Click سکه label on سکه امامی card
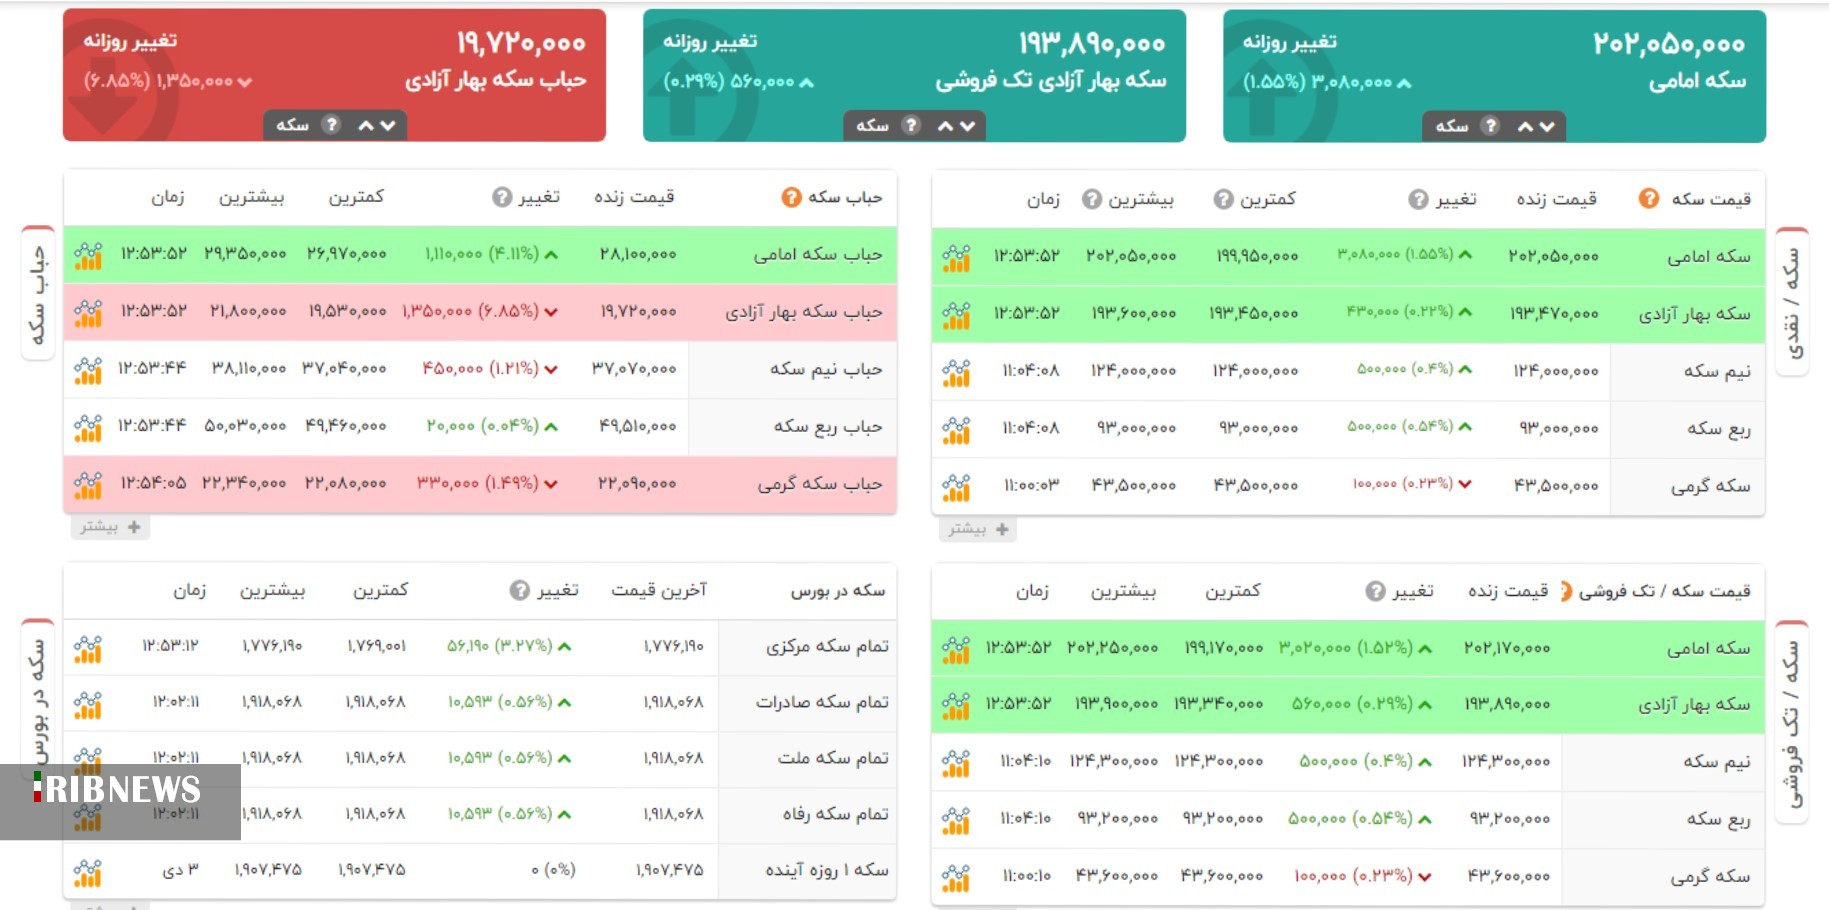 [x=1452, y=126]
